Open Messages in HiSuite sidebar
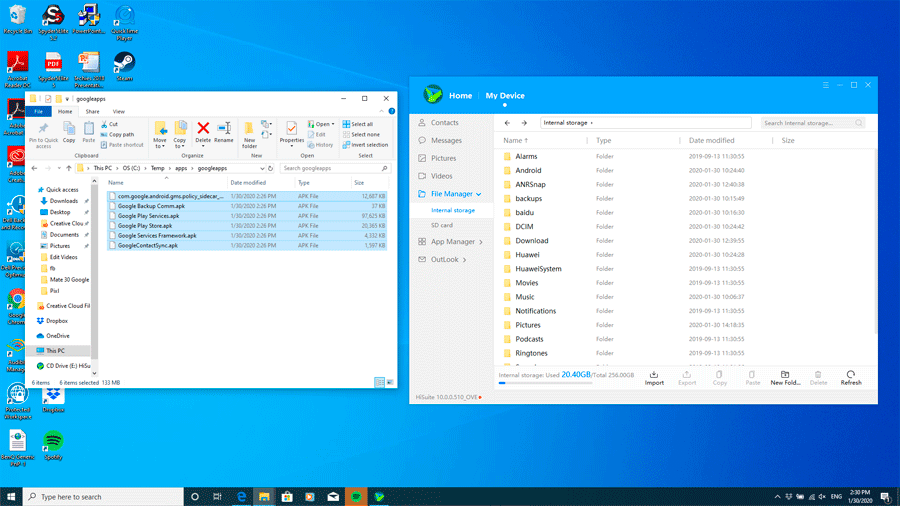900x506 pixels. [x=446, y=141]
